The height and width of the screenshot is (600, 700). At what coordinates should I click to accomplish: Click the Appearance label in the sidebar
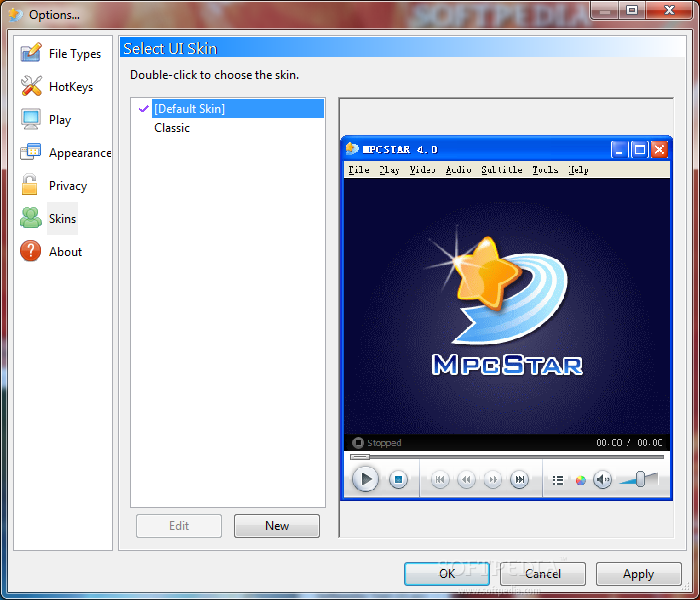click(x=80, y=153)
